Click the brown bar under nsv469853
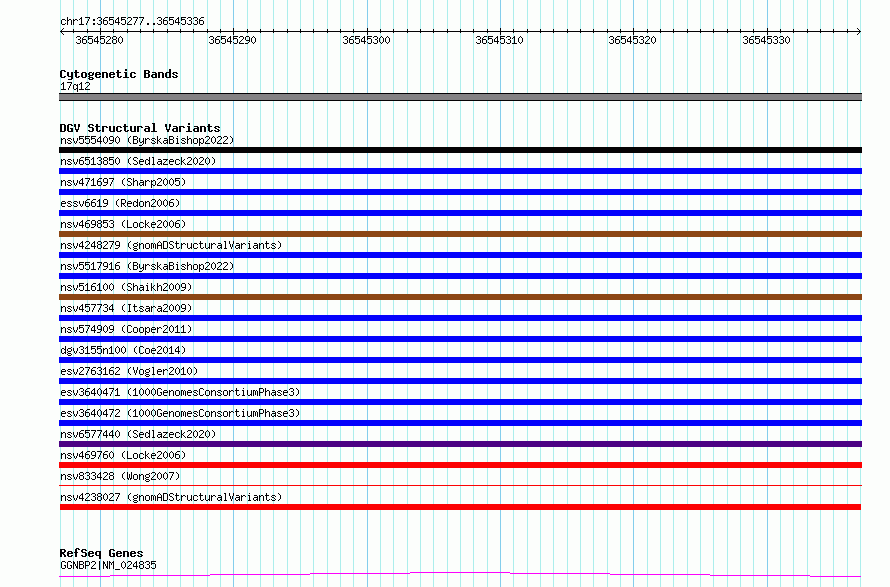Screen dimensions: 890x587 click(460, 234)
